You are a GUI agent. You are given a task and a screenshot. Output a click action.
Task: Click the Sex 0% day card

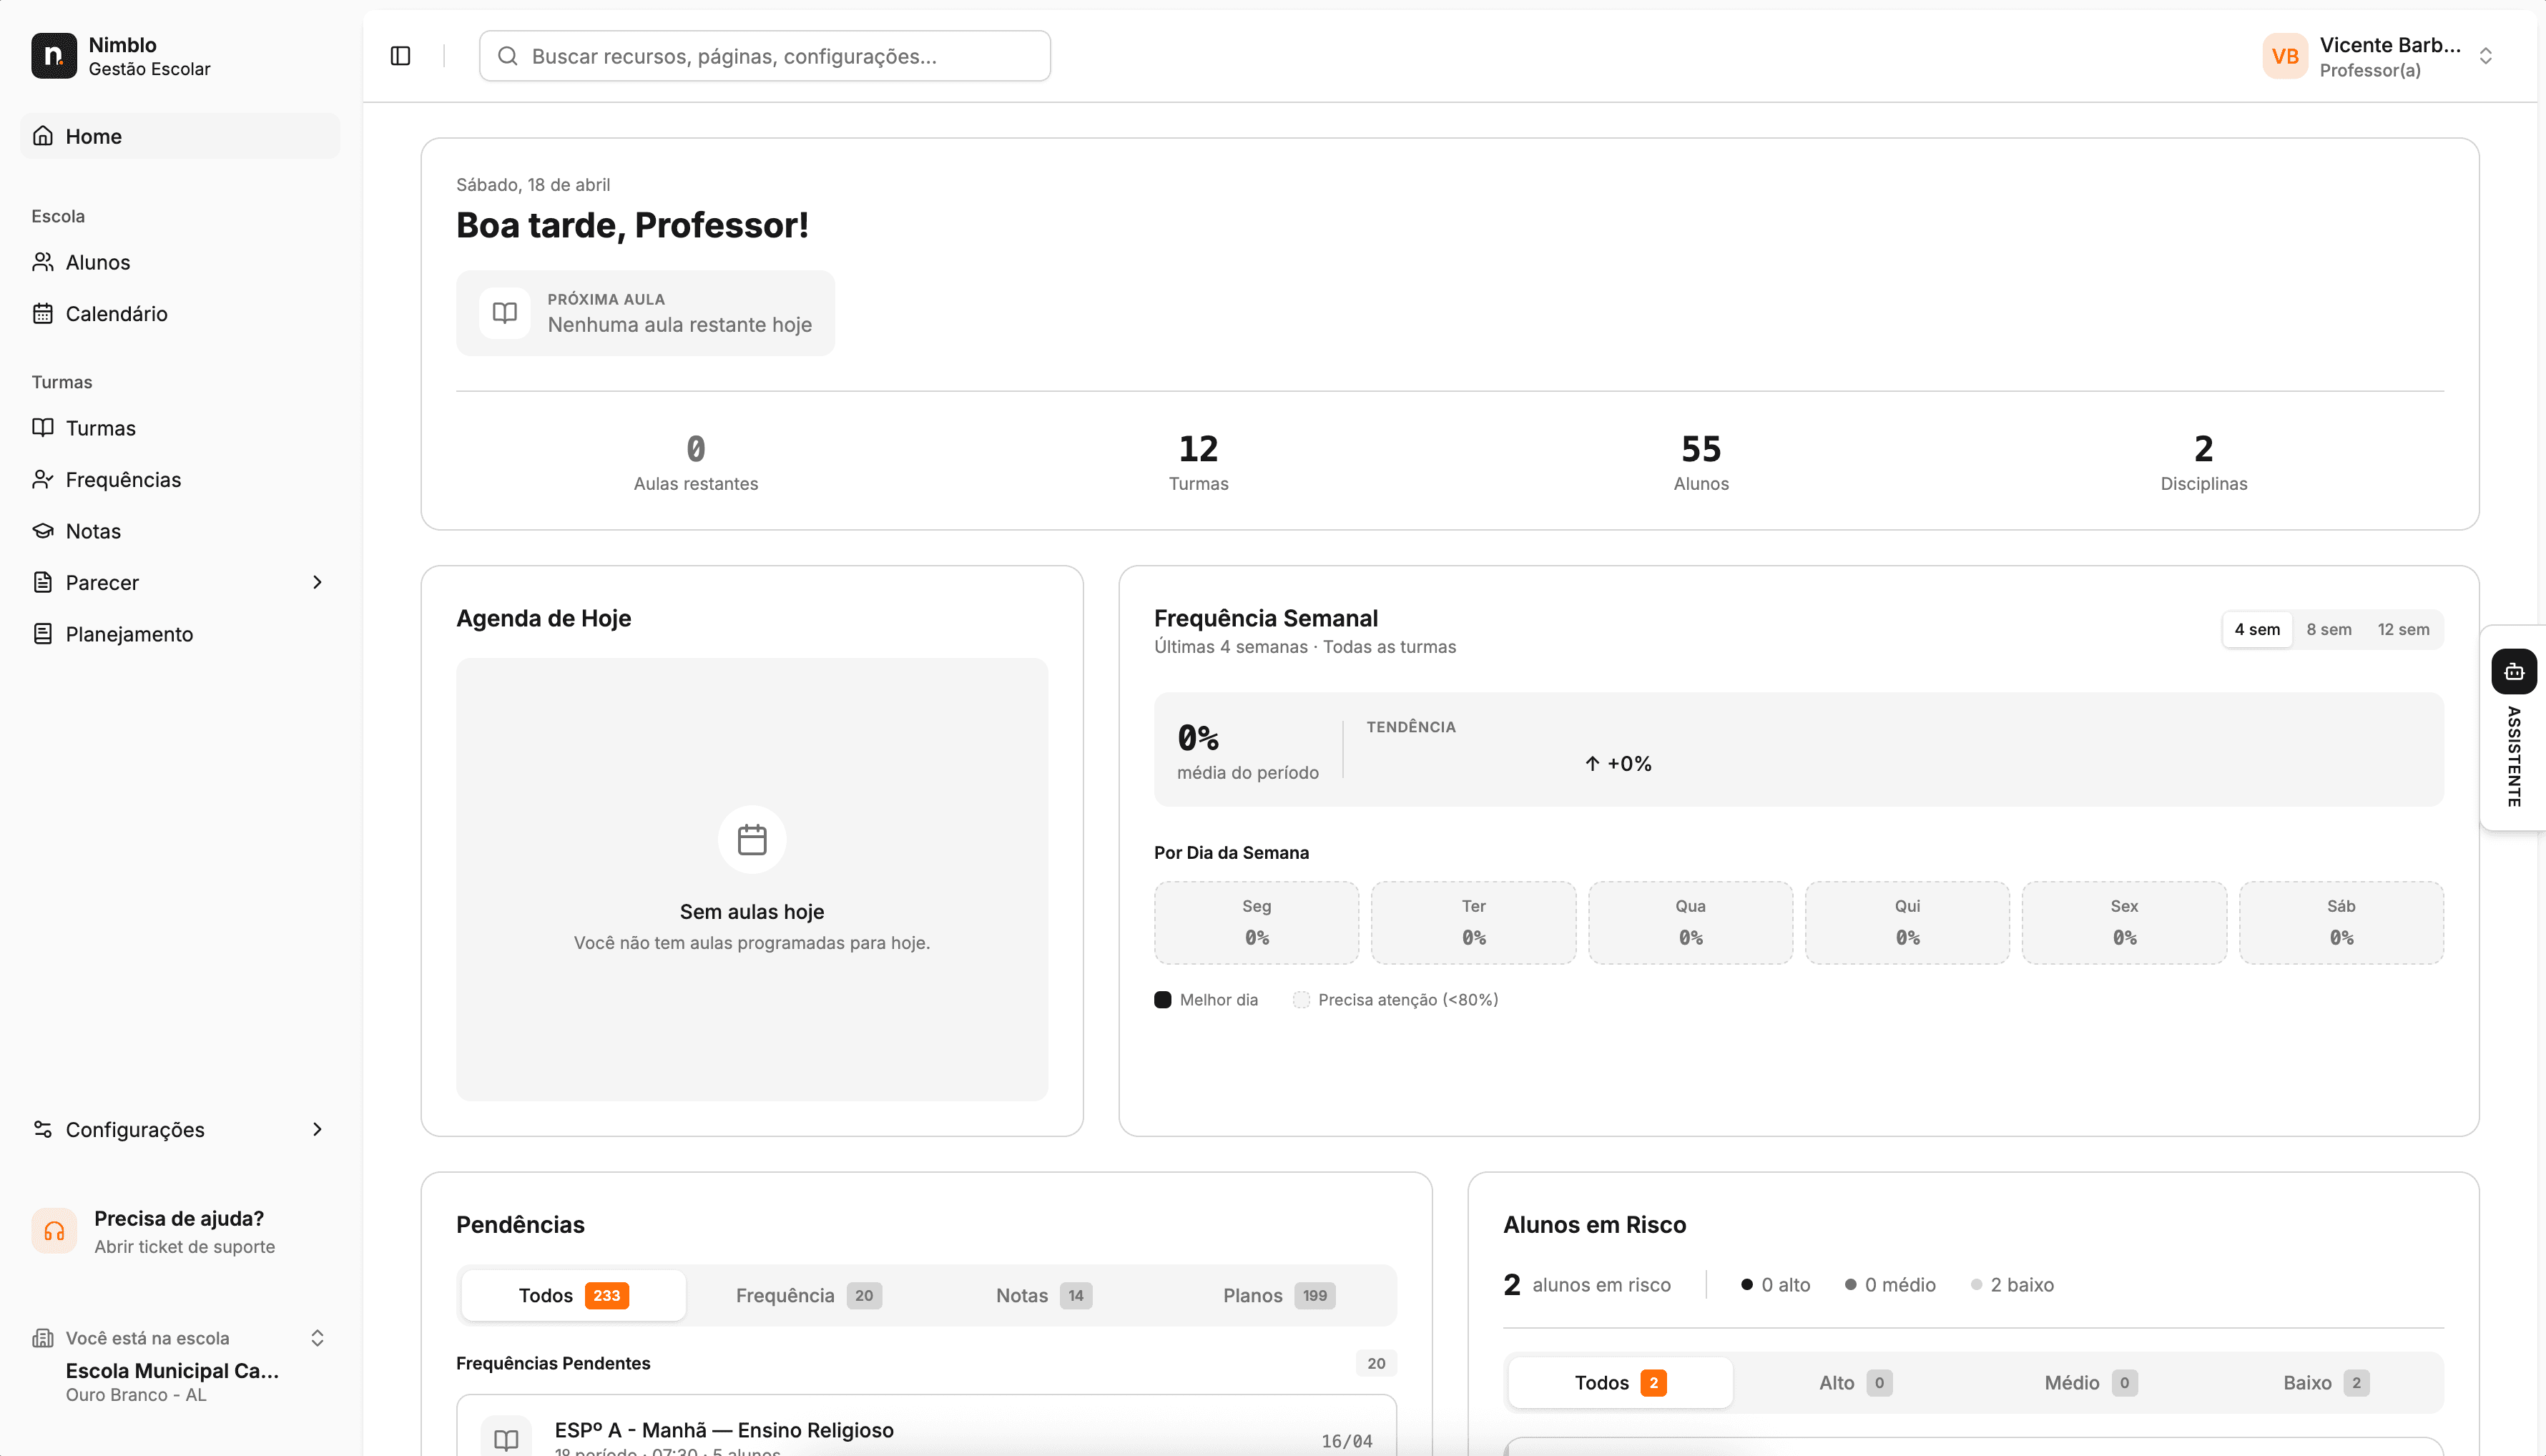point(2124,923)
